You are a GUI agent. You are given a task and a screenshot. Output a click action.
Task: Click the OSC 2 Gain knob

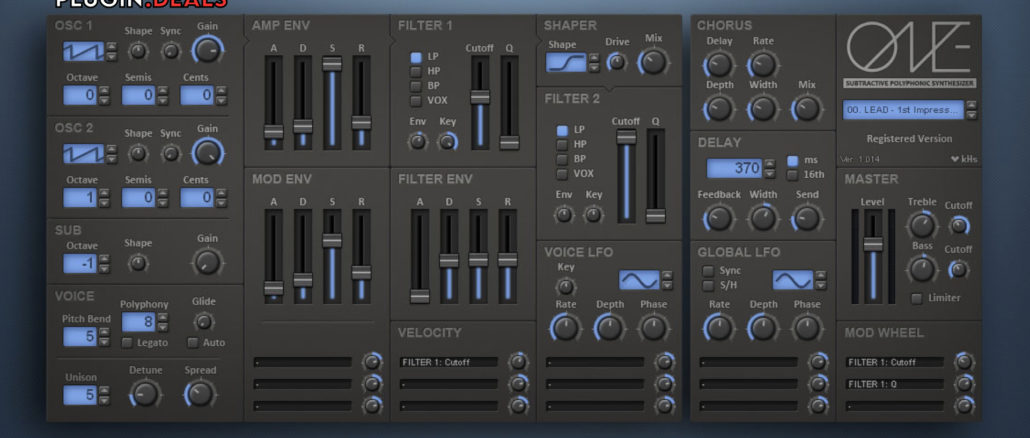coord(208,152)
